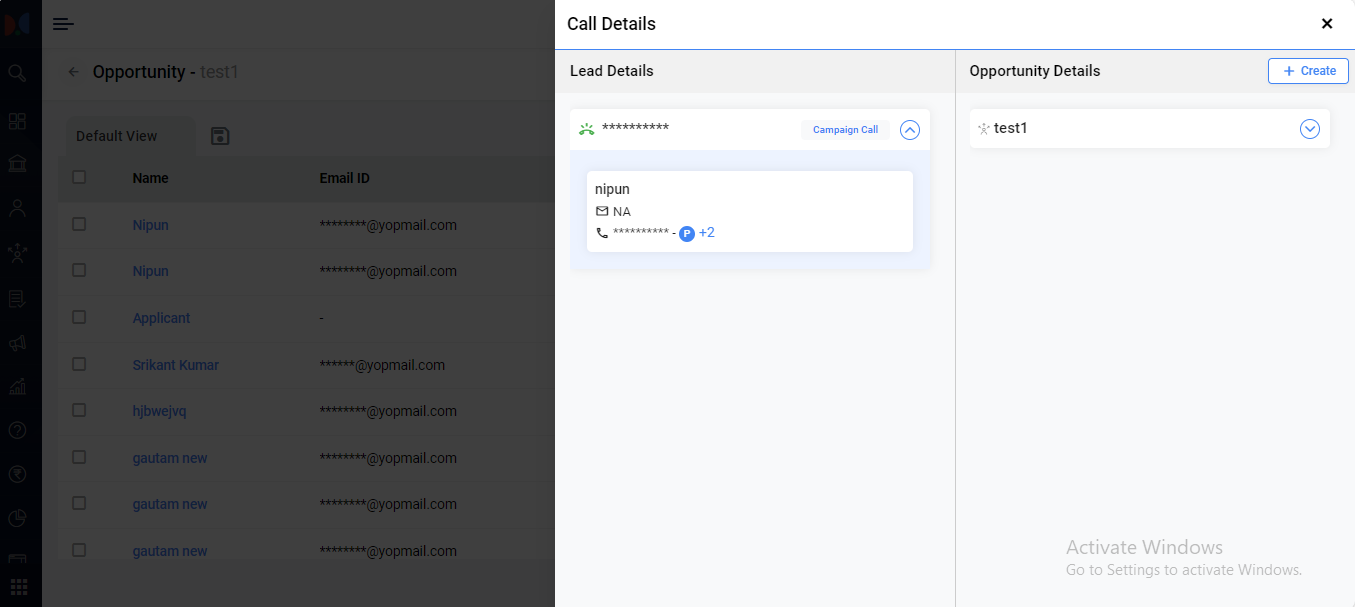
Task: Click the search icon in left sidebar
Action: coord(17,73)
